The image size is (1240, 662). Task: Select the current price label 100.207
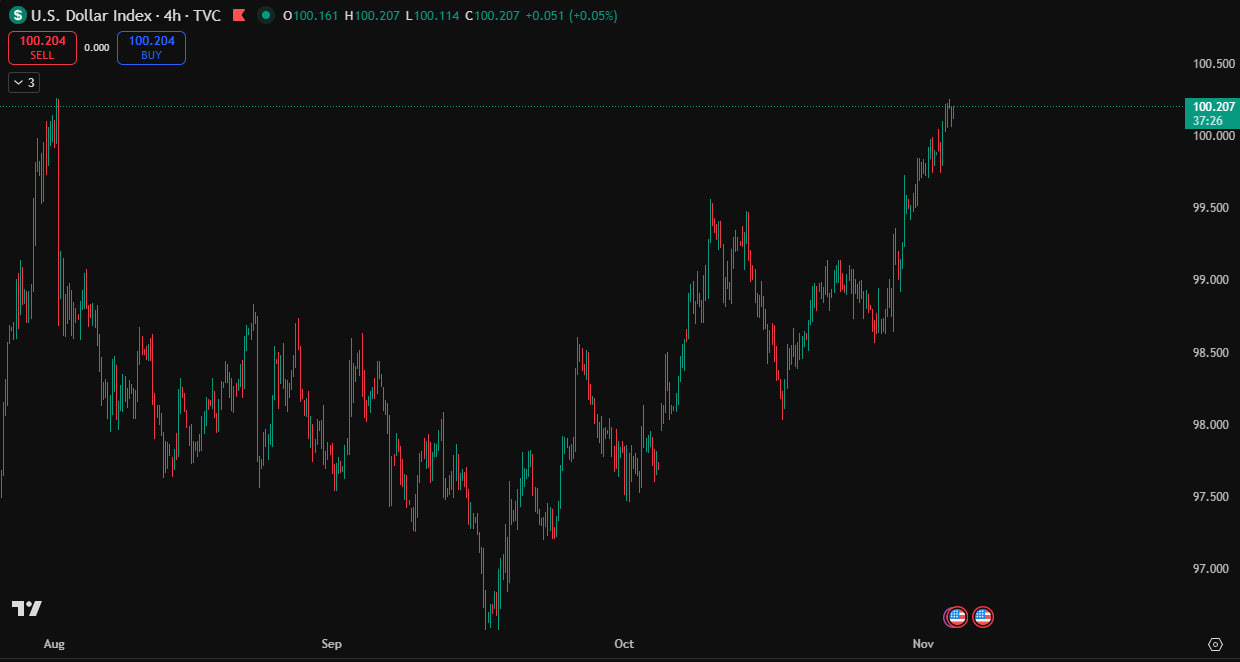(1209, 106)
